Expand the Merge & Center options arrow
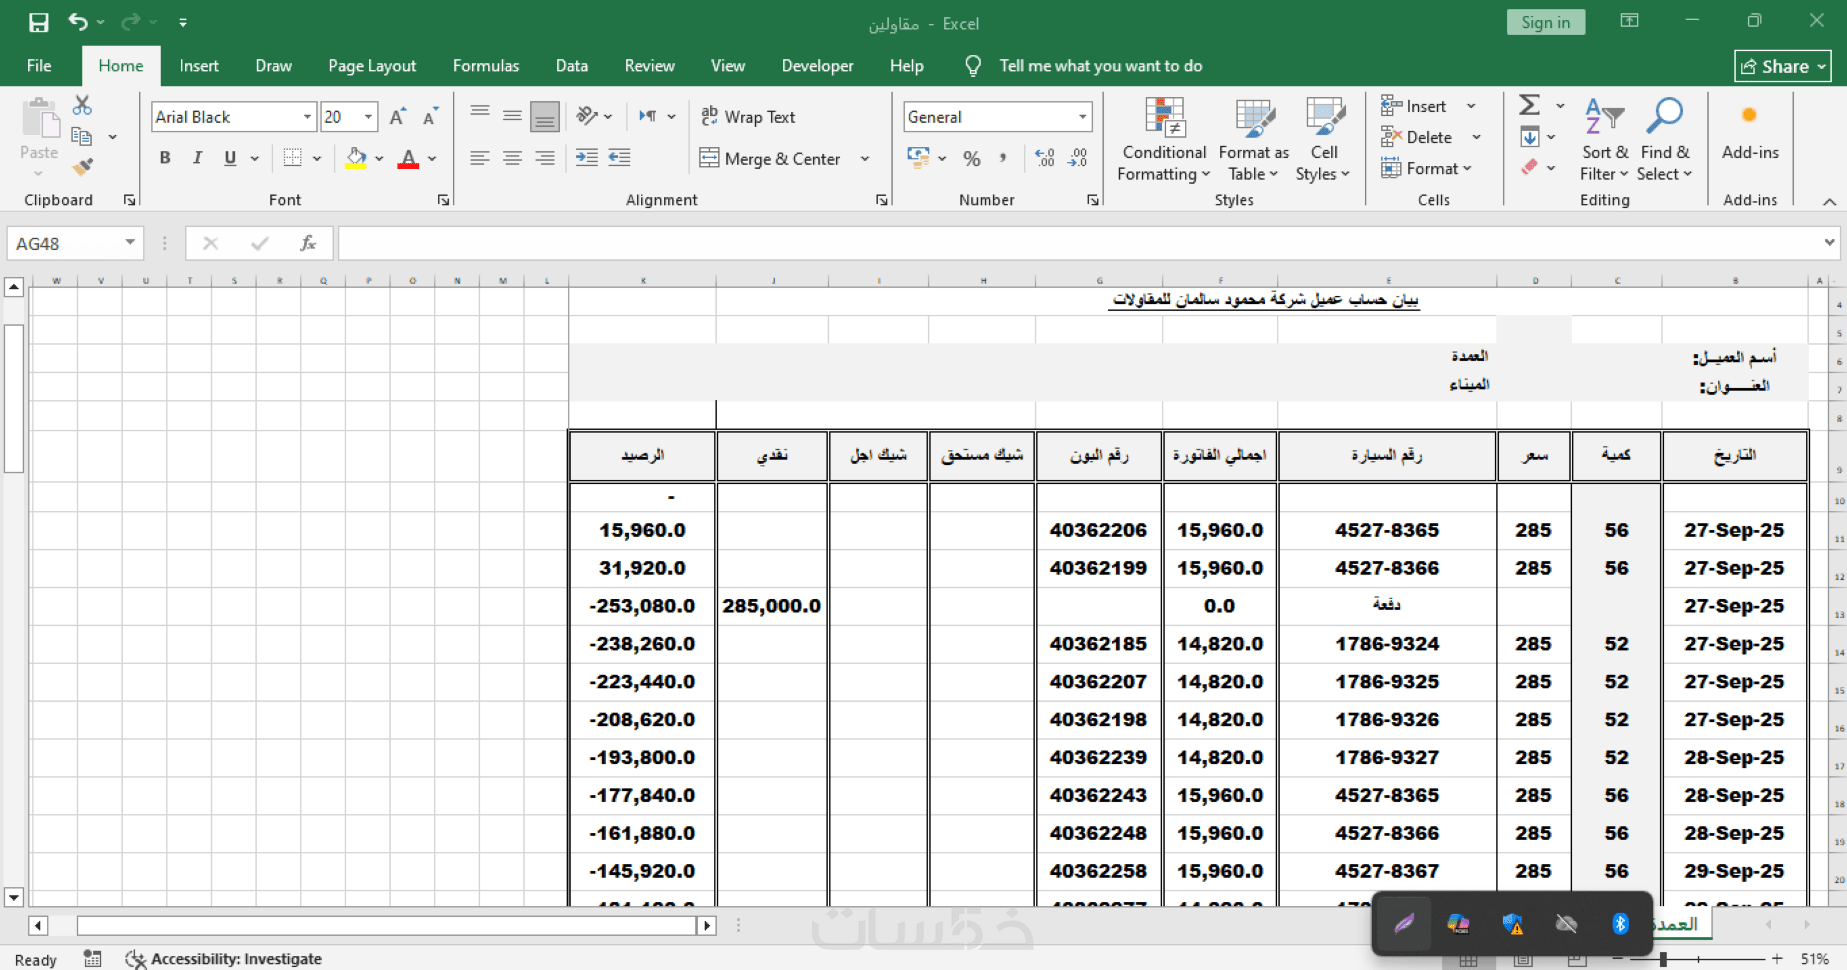Viewport: 1847px width, 970px height. click(x=865, y=158)
